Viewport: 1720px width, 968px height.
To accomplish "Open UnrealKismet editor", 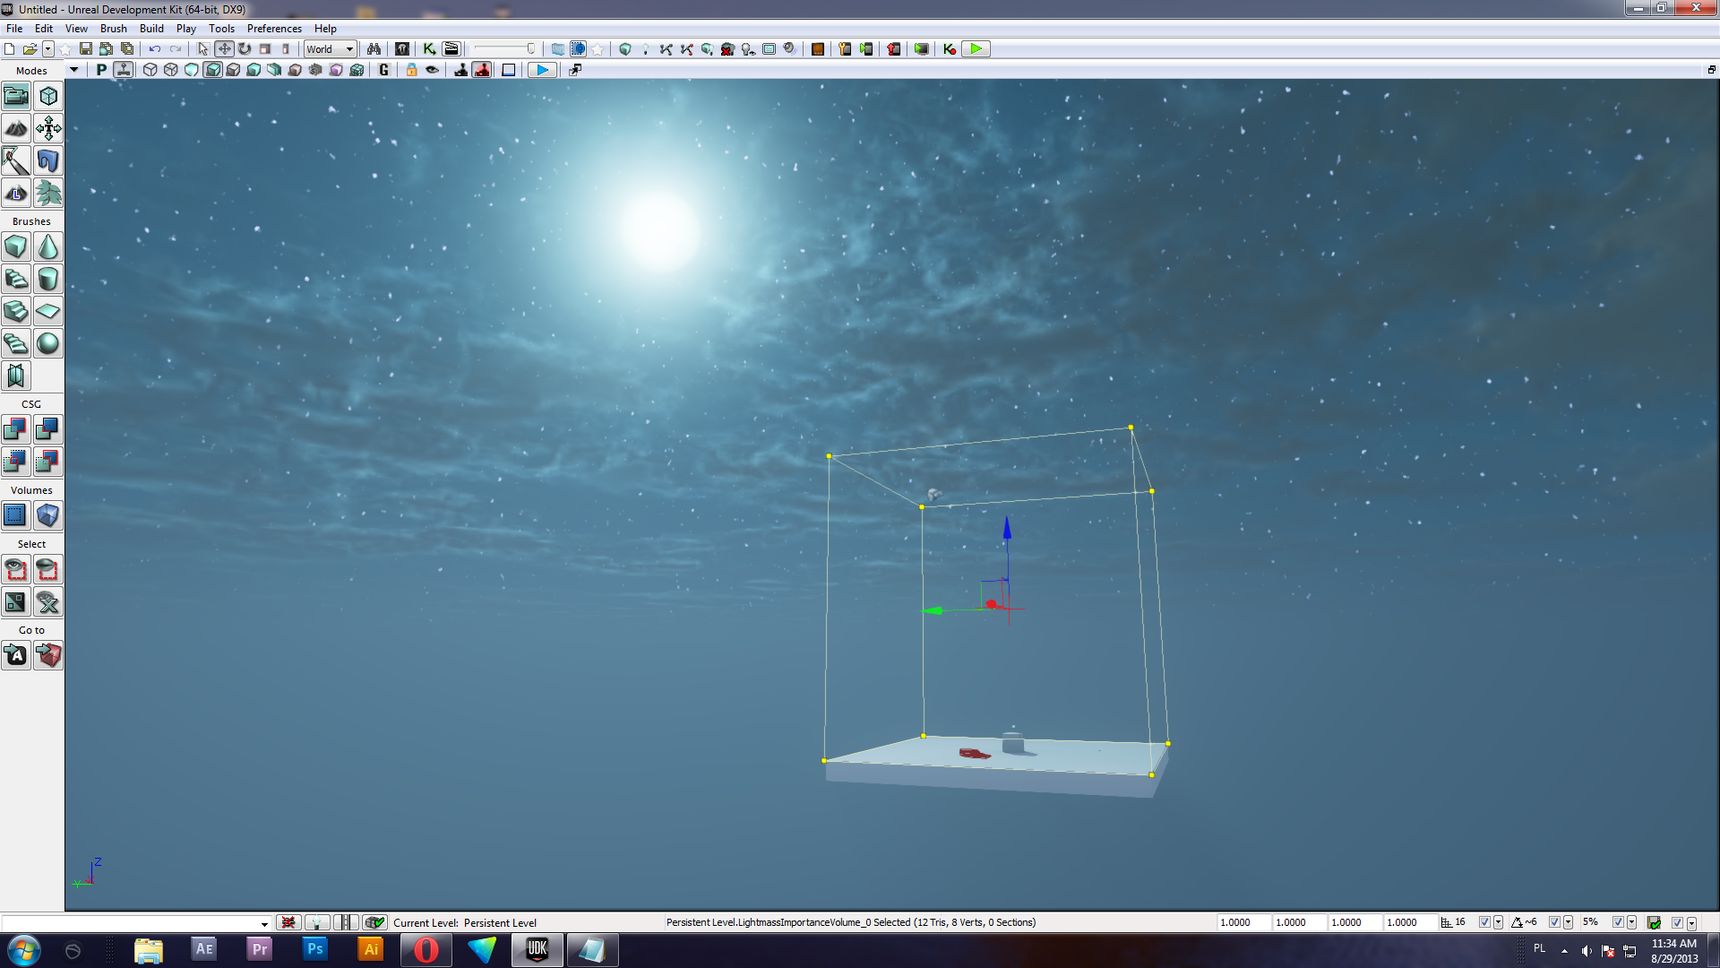I will tap(429, 49).
